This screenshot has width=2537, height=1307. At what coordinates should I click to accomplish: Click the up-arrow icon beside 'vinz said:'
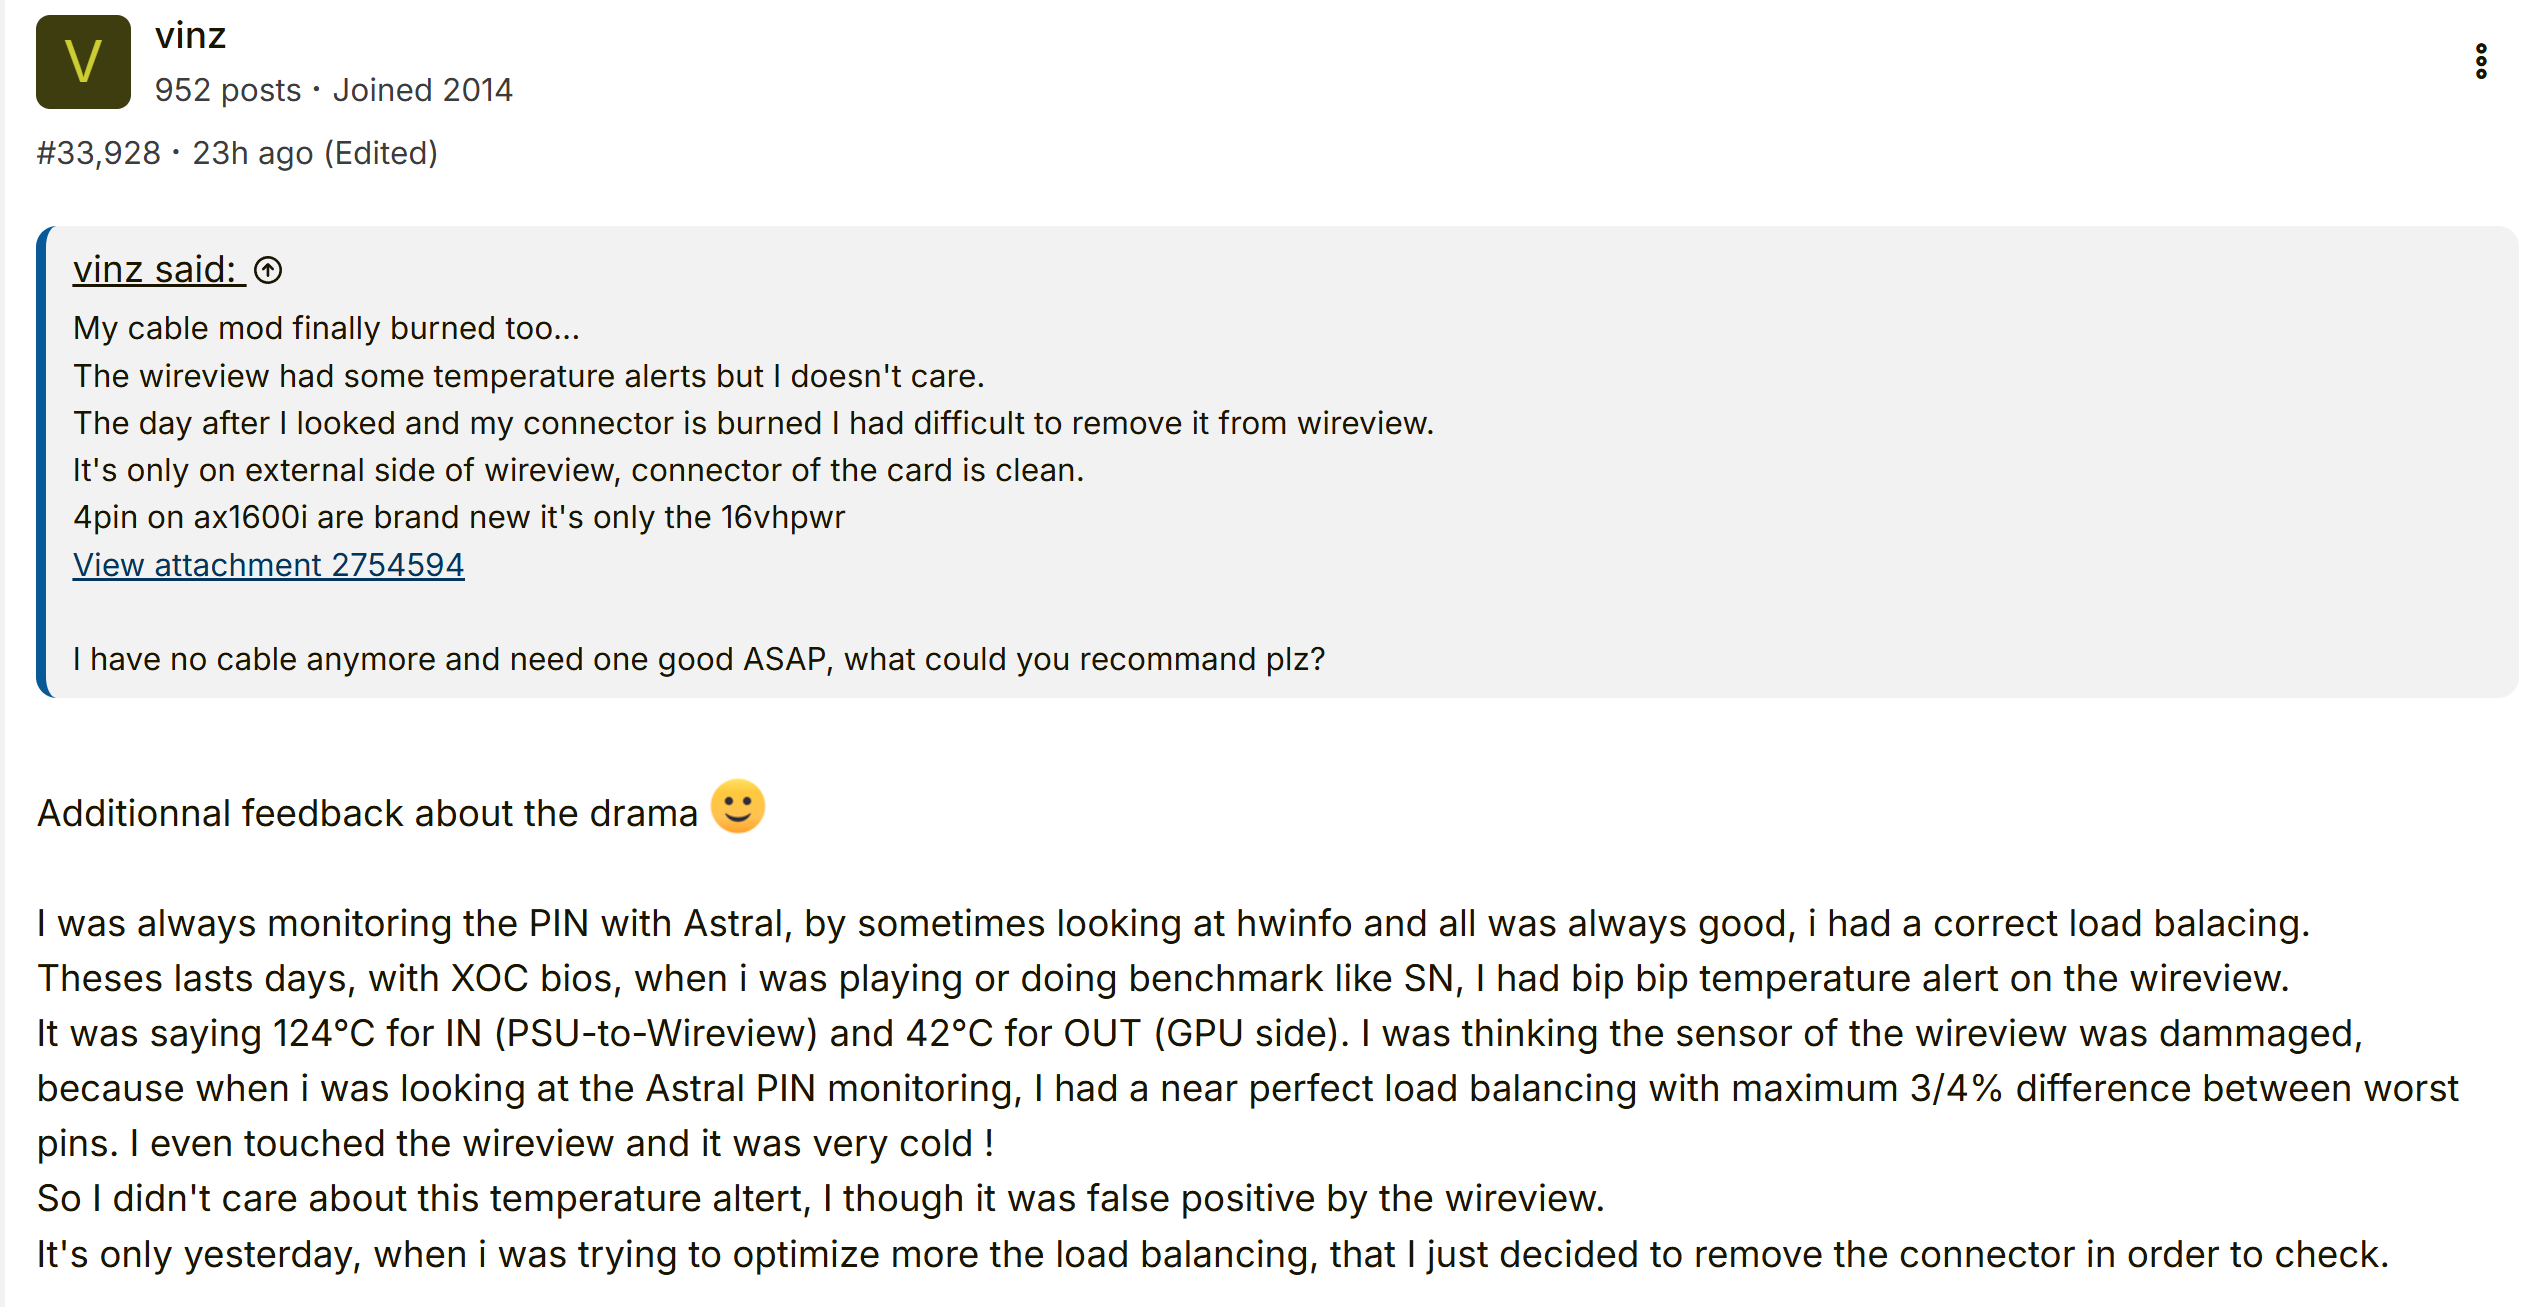click(268, 270)
